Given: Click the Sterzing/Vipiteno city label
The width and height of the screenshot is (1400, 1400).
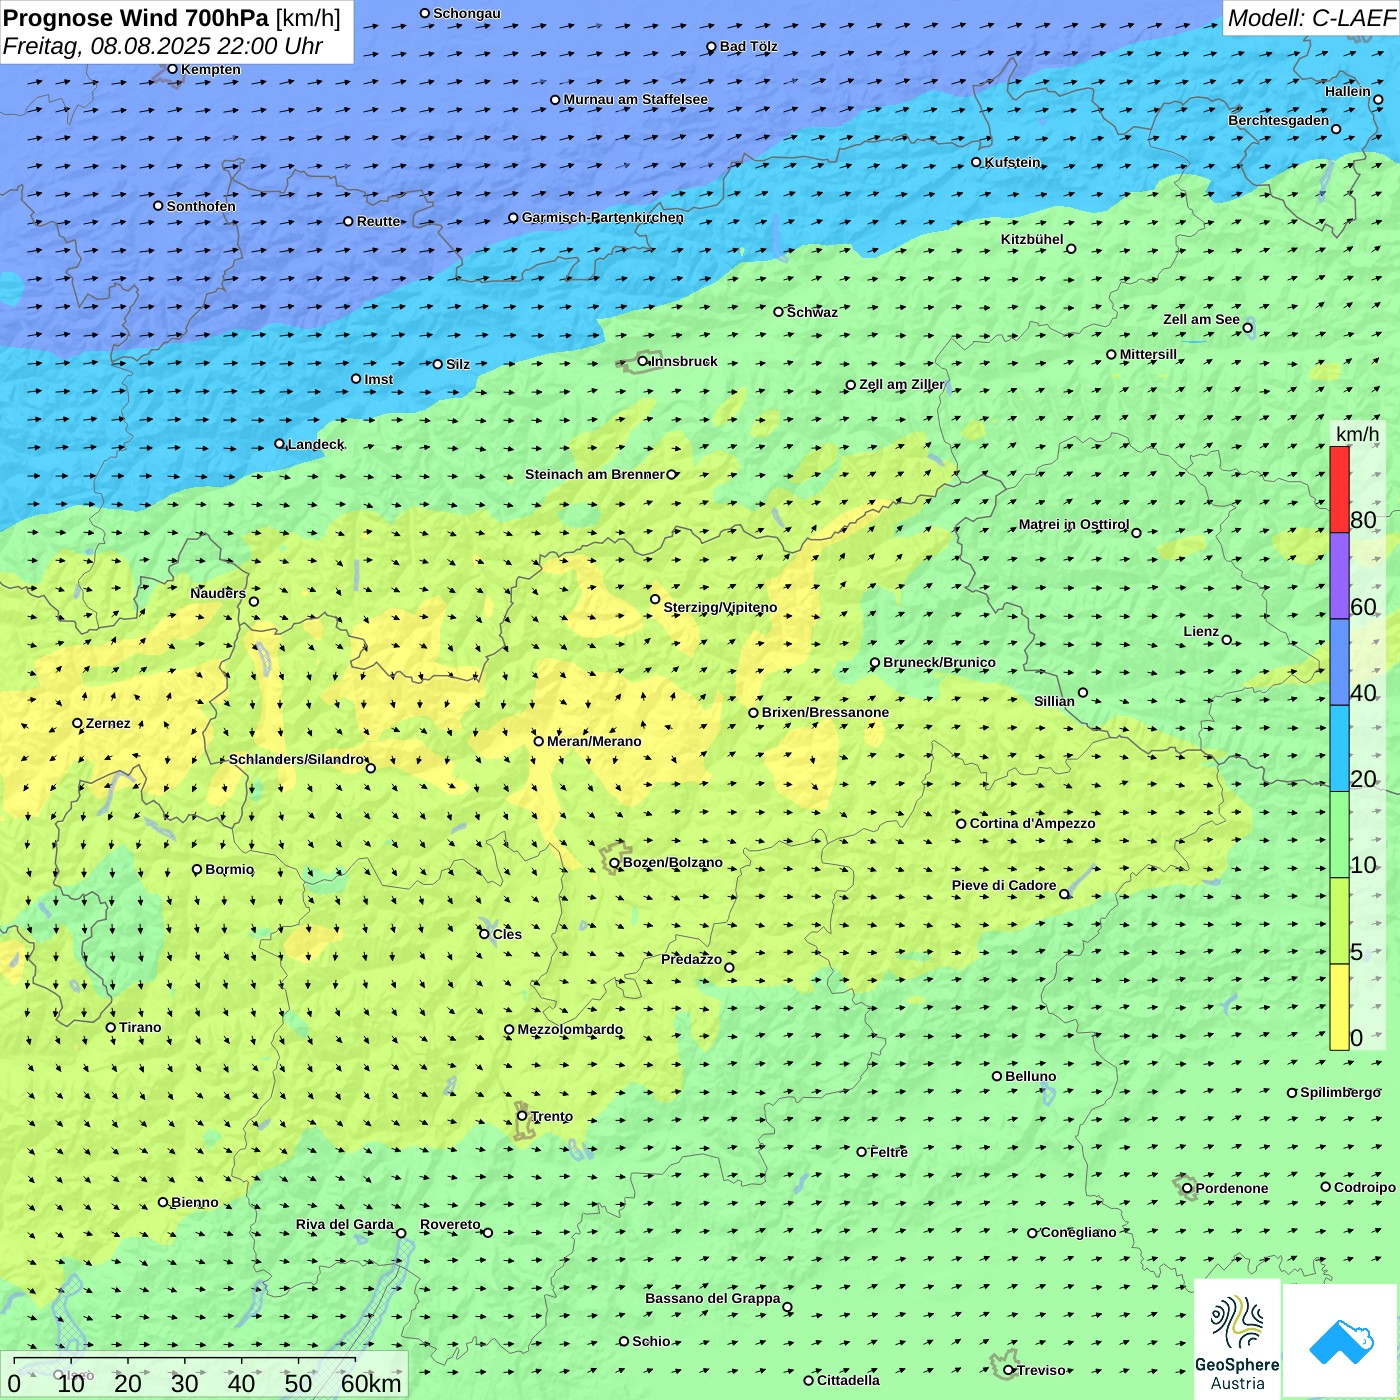Looking at the screenshot, I should (x=720, y=607).
